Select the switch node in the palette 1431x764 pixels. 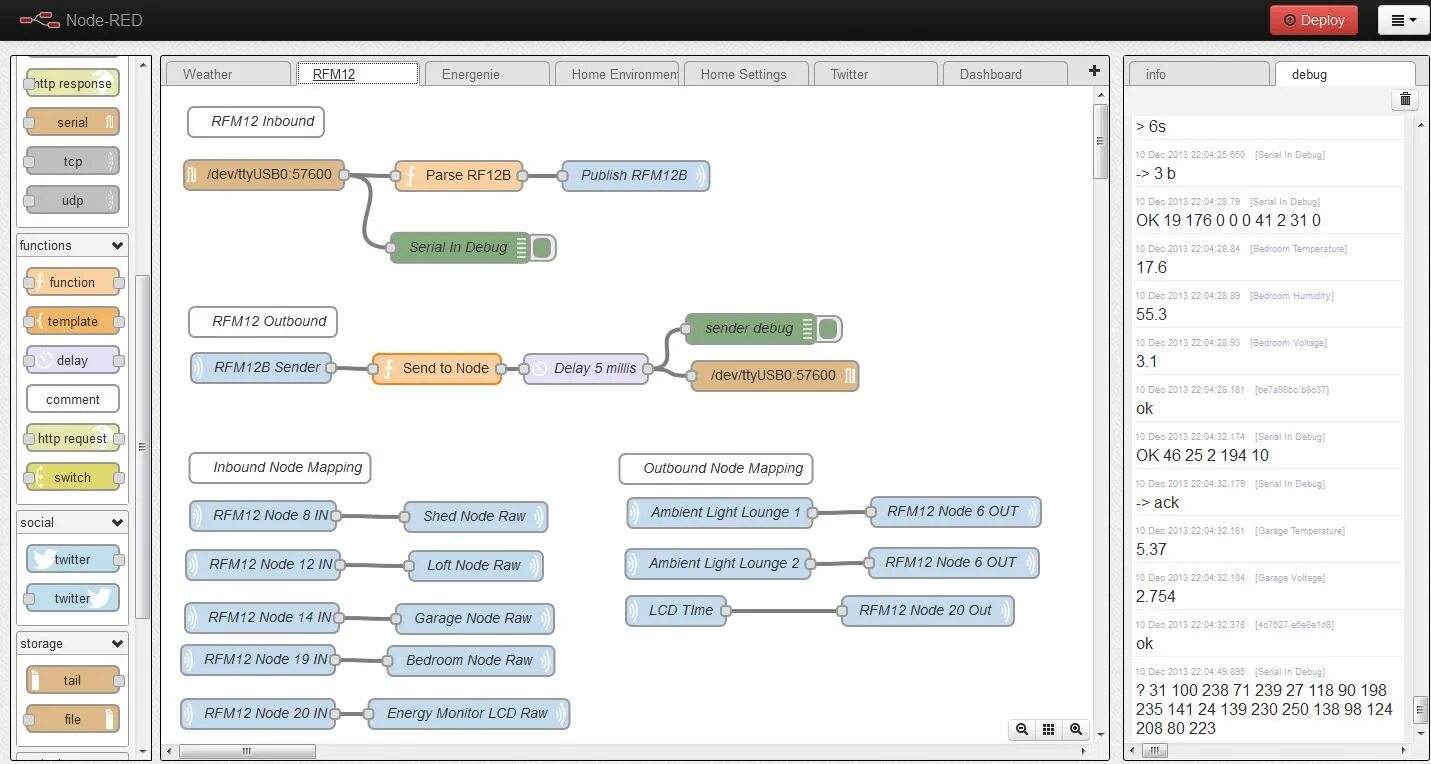click(x=73, y=477)
